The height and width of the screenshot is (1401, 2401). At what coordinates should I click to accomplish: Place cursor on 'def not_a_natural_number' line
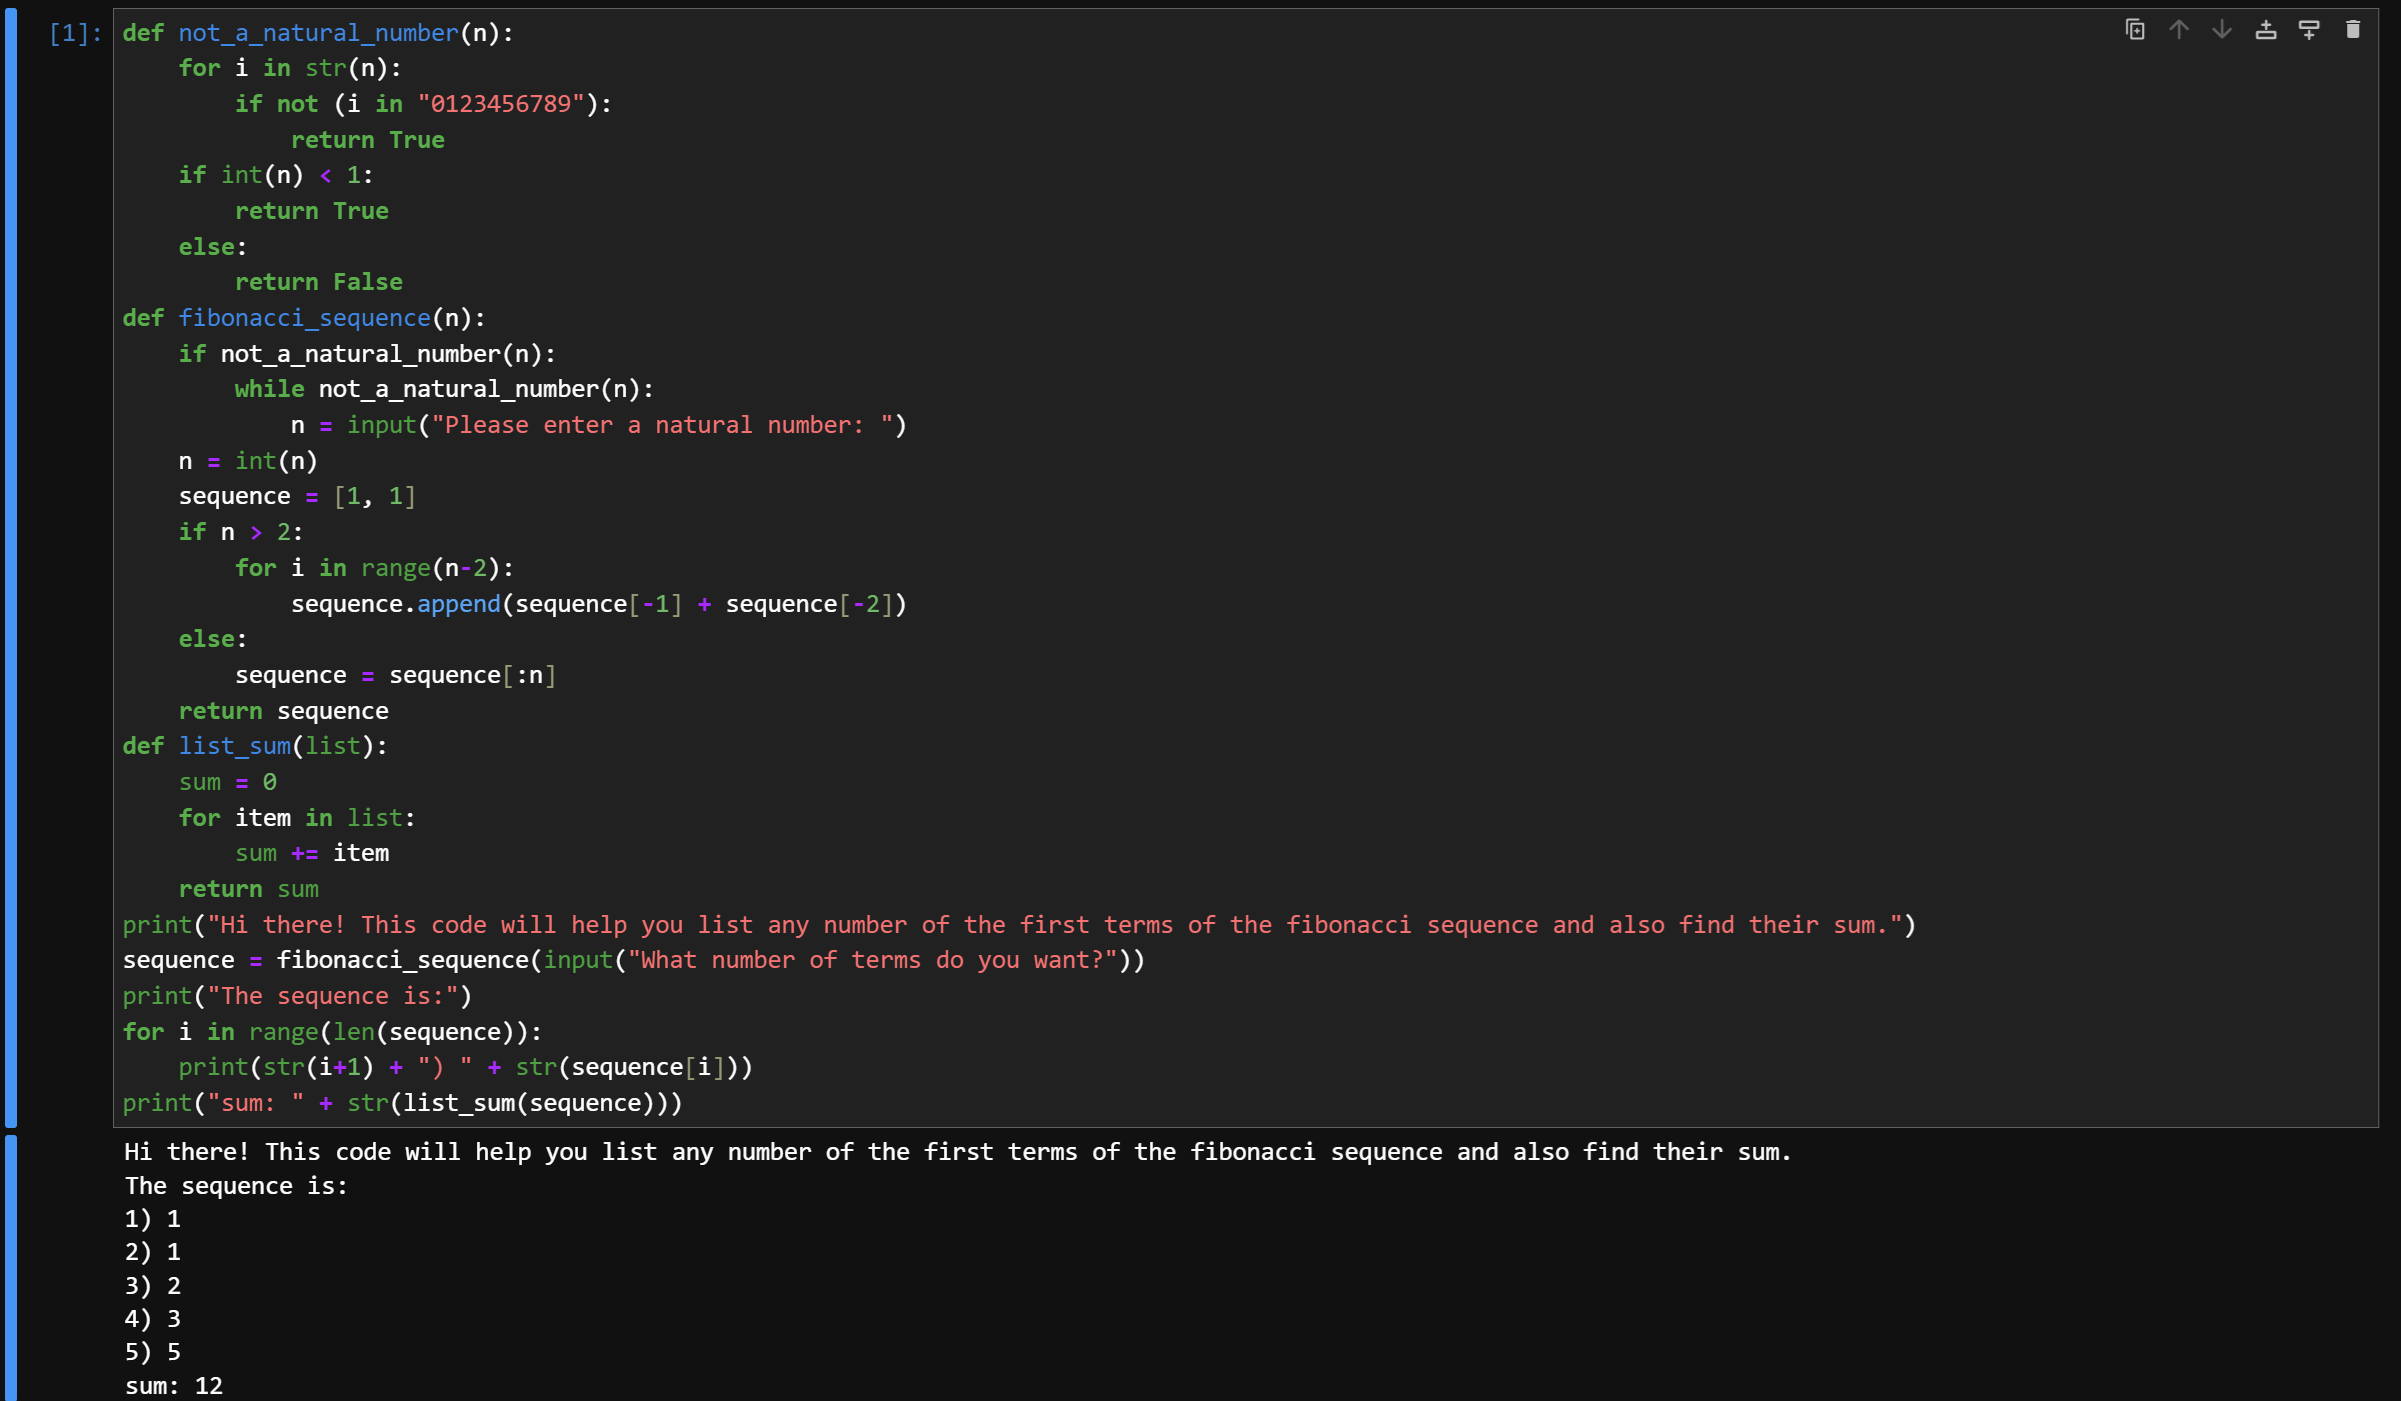pos(318,33)
